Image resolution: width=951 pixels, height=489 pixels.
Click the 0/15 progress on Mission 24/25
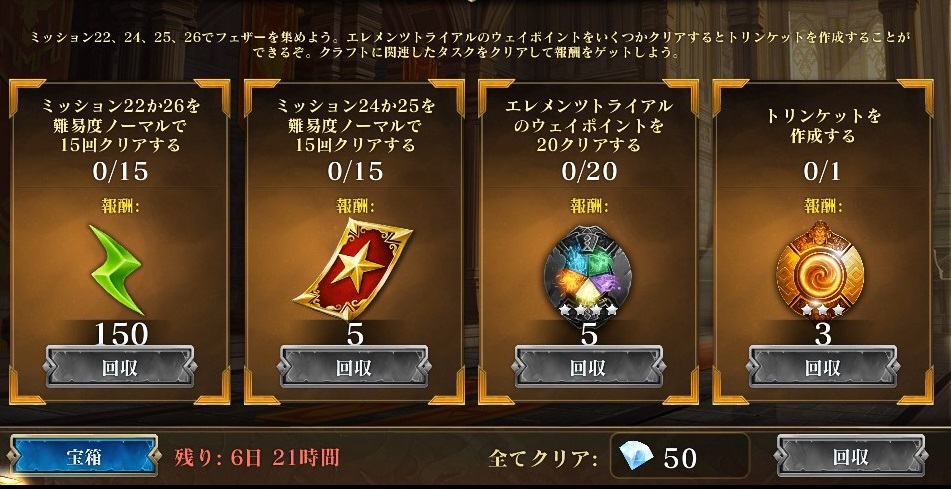[x=355, y=172]
